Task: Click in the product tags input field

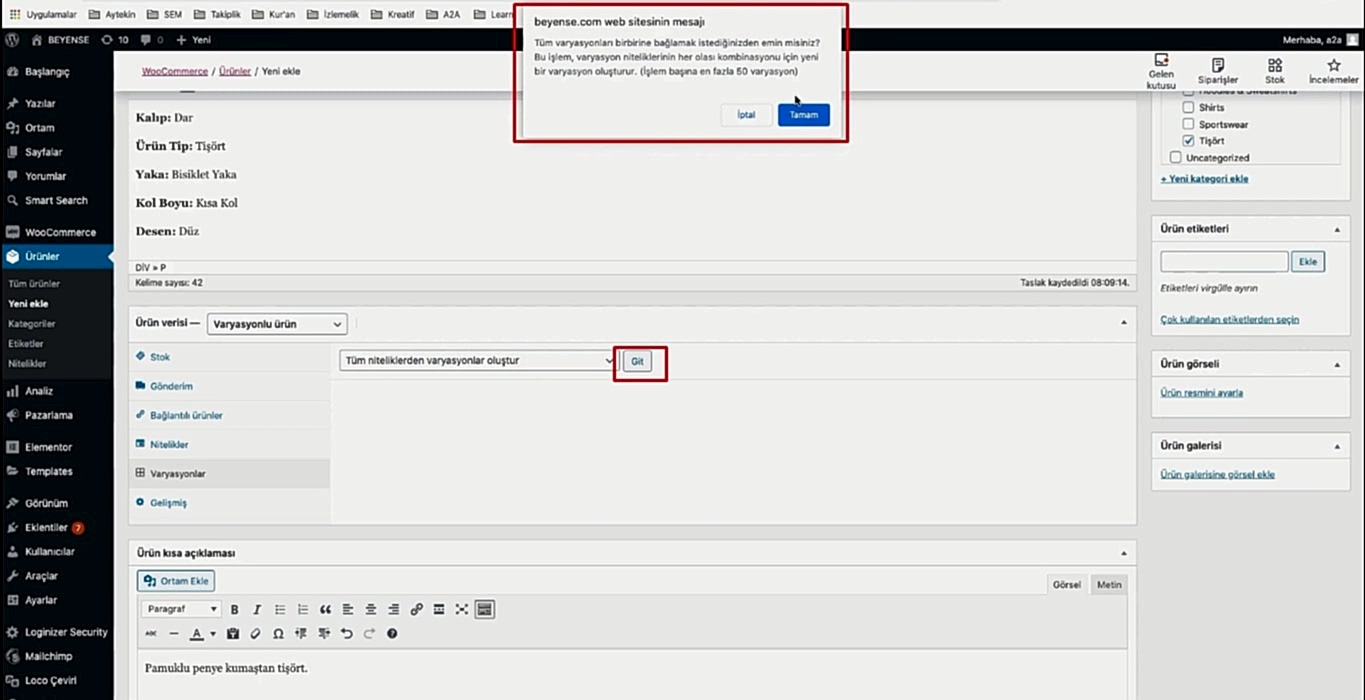Action: (x=1224, y=262)
